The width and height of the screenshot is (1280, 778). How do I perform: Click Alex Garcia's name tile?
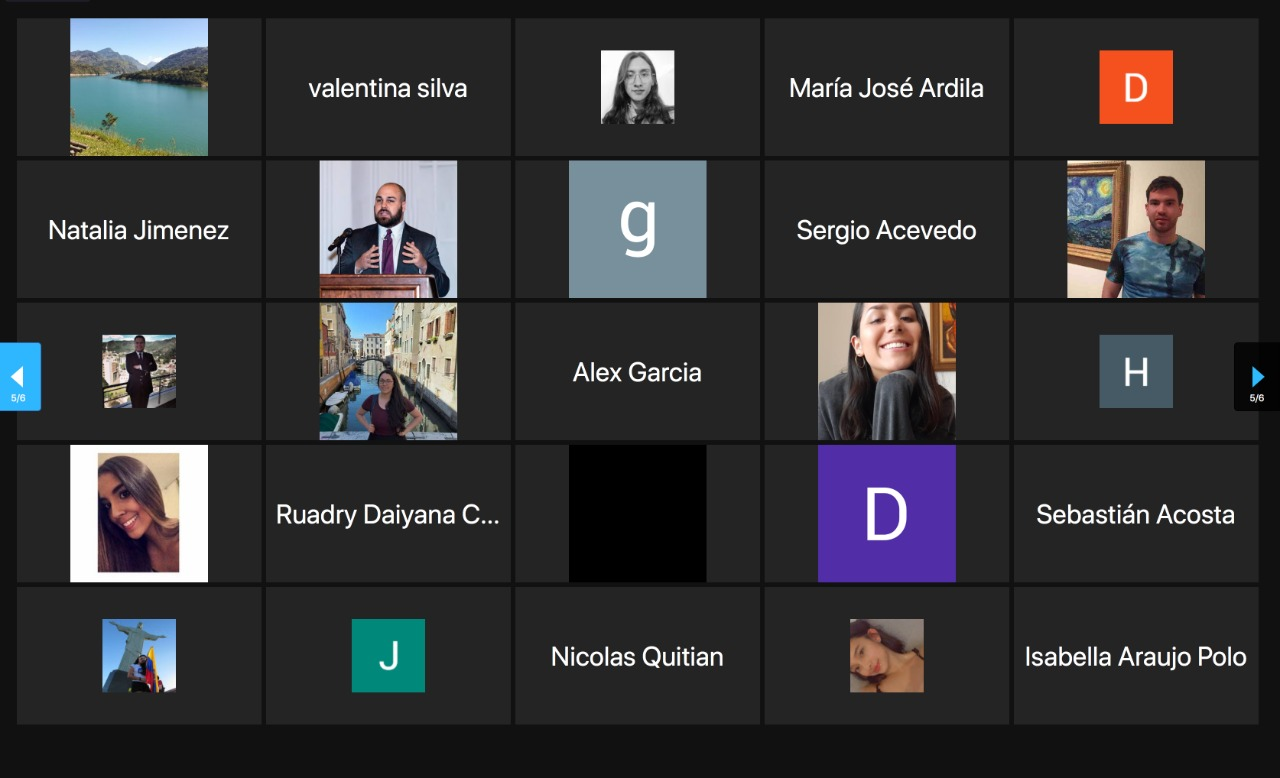coord(637,371)
